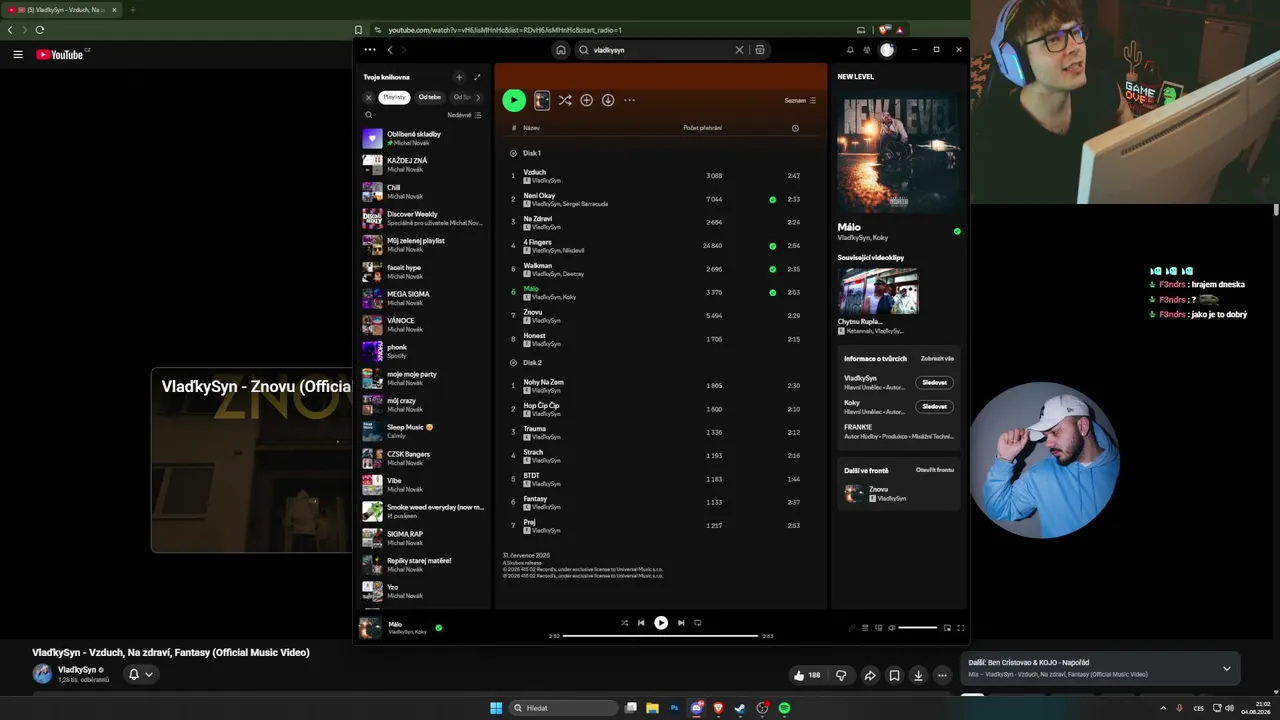Open the MEGA SIGMA playlist
This screenshot has height=720, width=1280.
click(424, 298)
